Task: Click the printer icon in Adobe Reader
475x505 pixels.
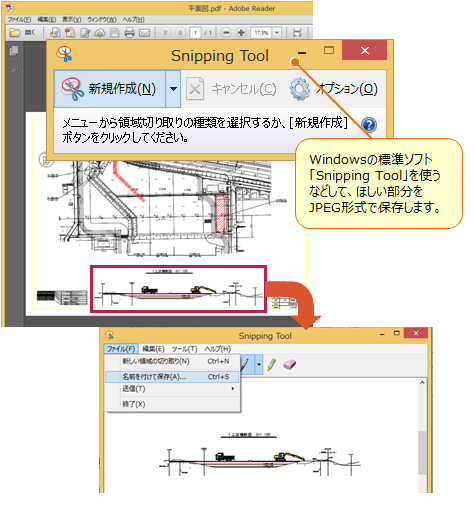Action: [129, 32]
